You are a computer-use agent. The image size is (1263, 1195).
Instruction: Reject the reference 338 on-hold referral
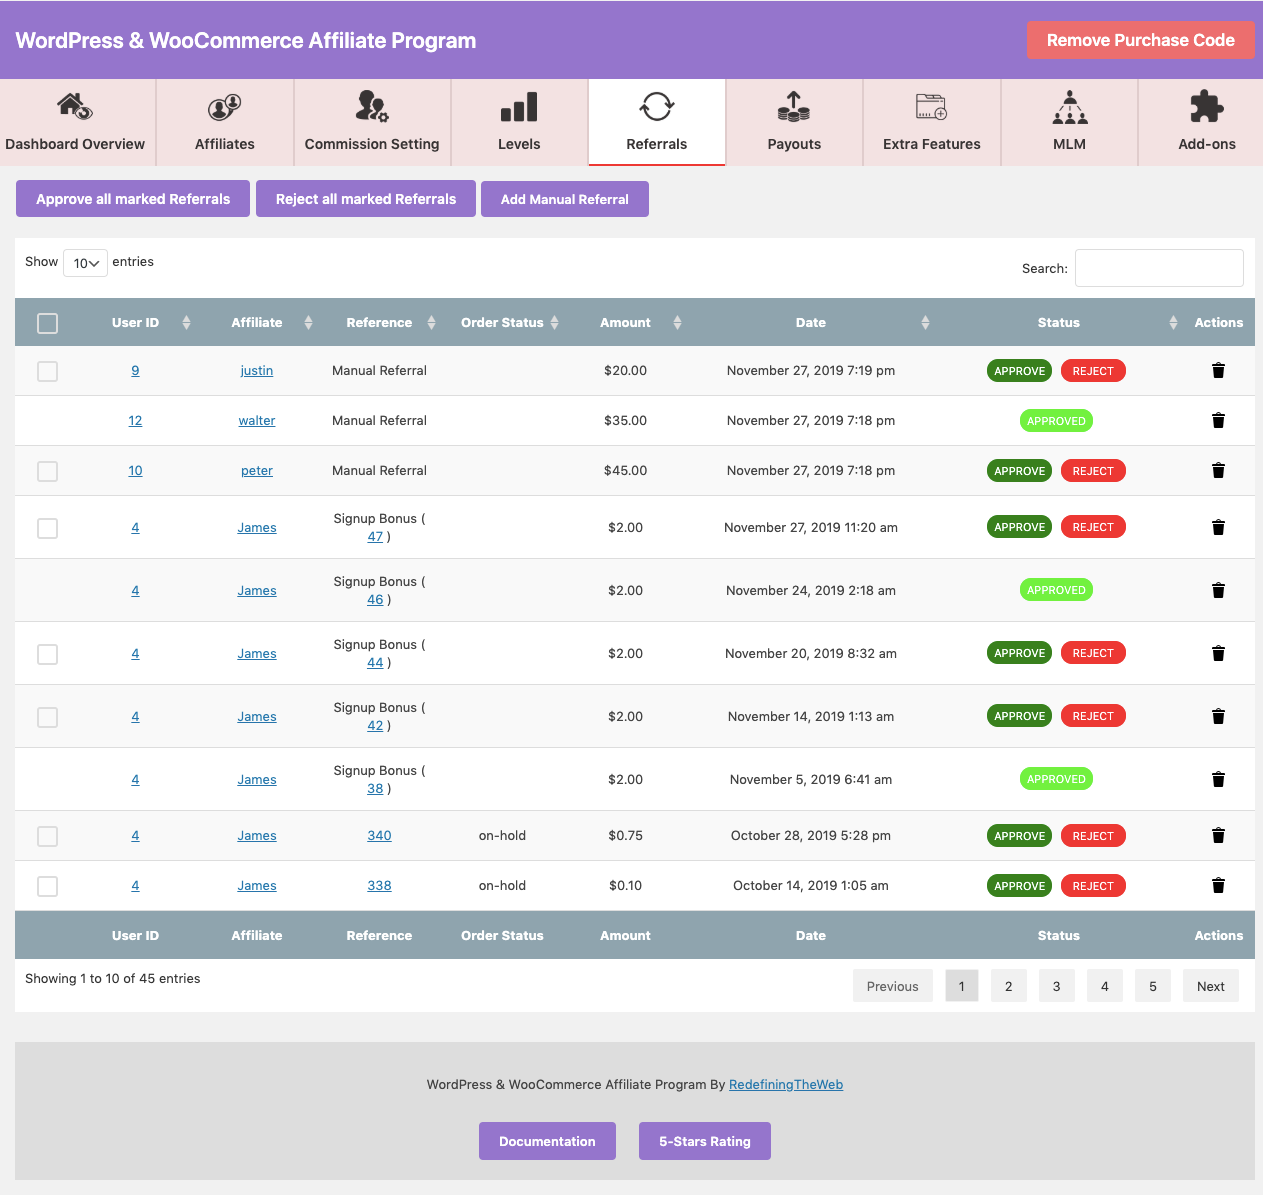coord(1093,886)
